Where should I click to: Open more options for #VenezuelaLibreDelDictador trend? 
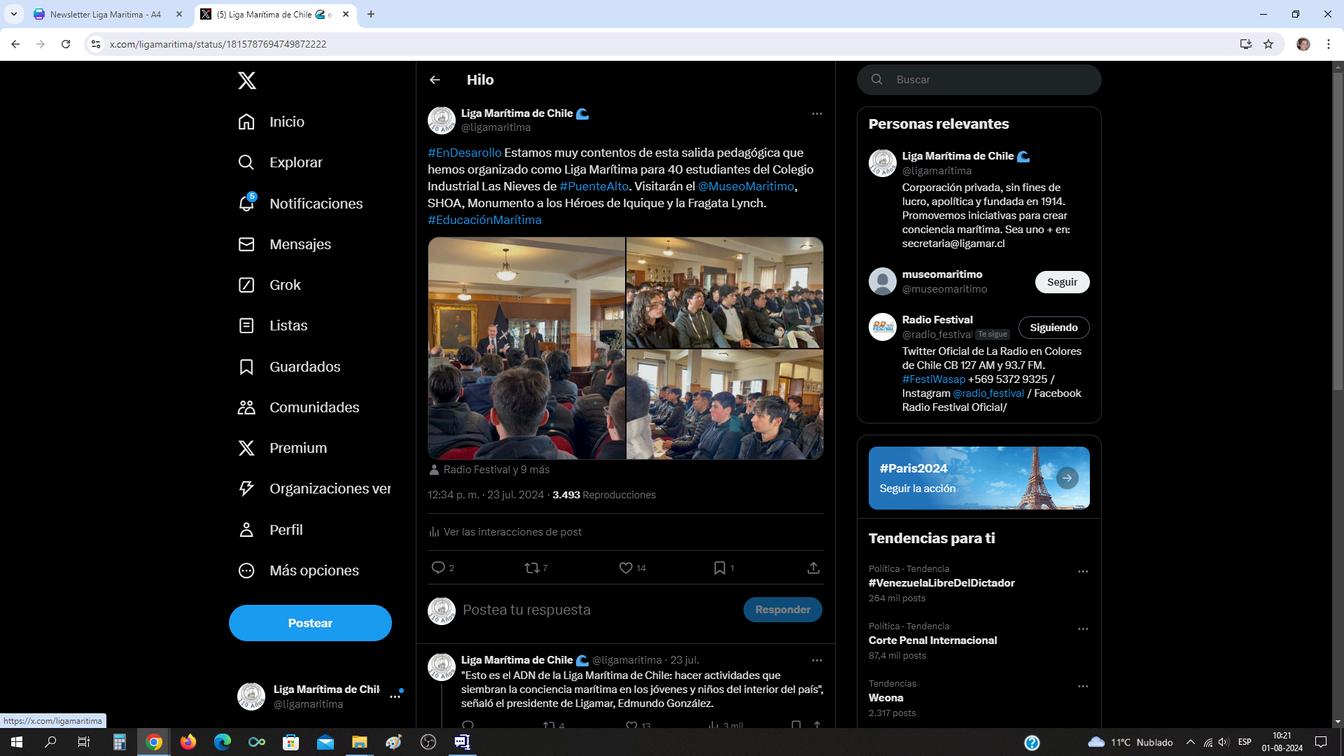(1082, 572)
